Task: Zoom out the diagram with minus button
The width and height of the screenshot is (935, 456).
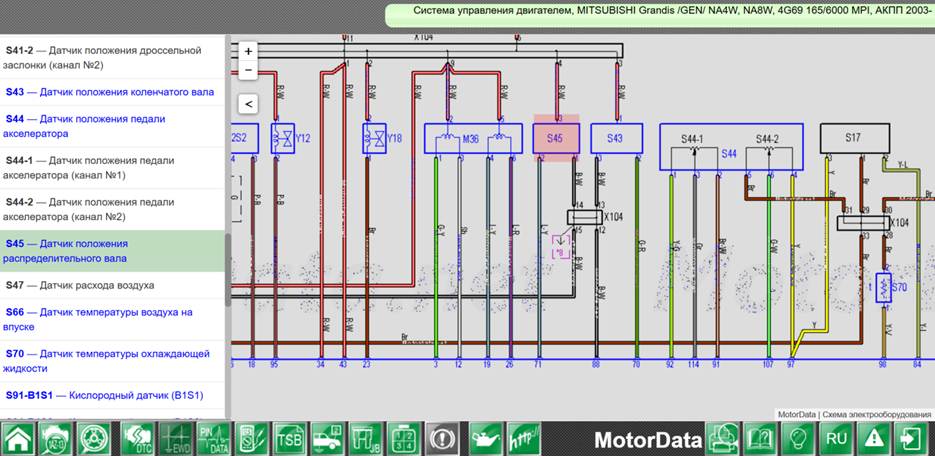Action: (x=248, y=70)
